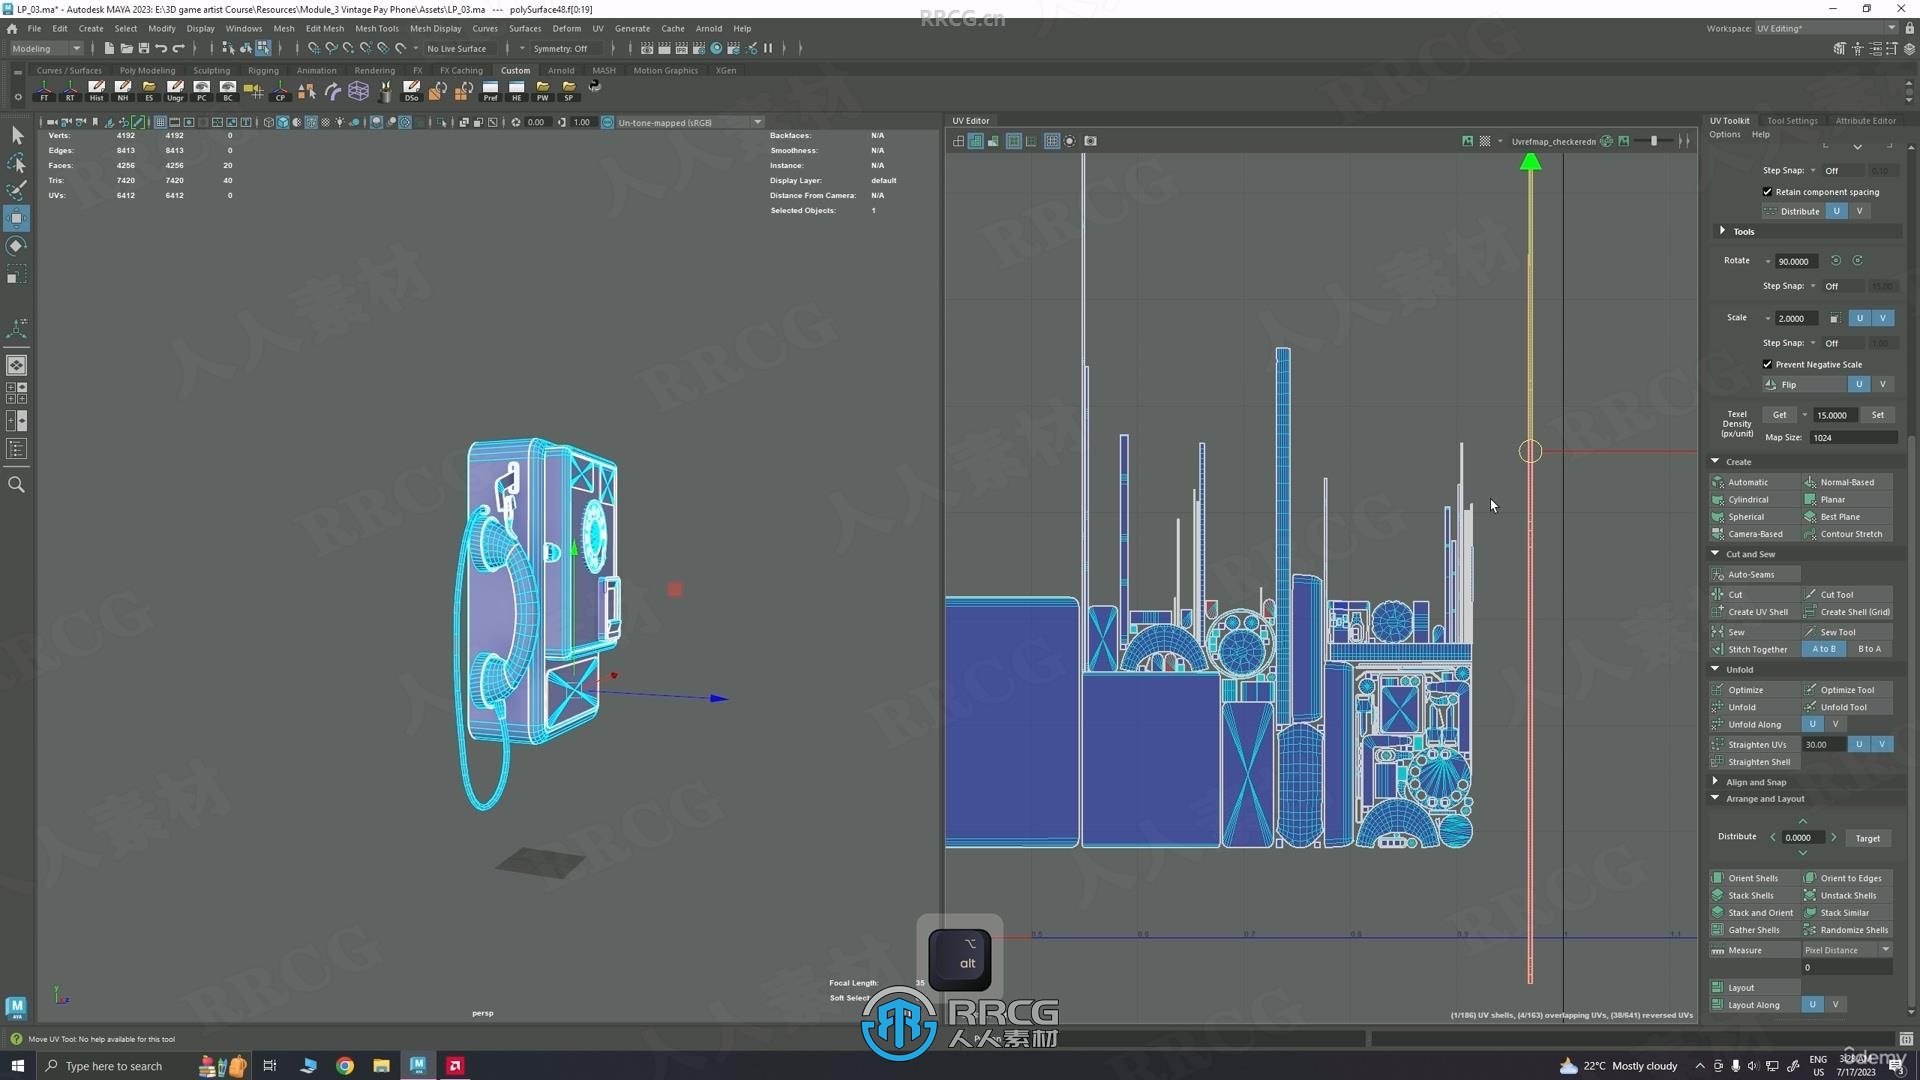Click the Windows Start button
This screenshot has height=1080, width=1920.
(17, 1066)
